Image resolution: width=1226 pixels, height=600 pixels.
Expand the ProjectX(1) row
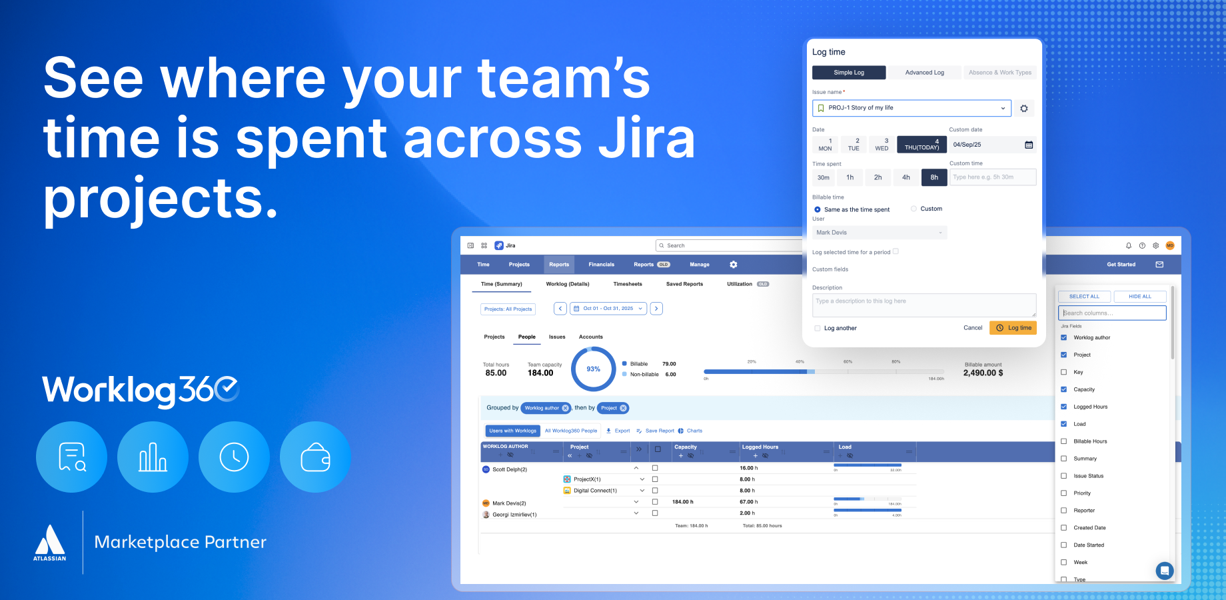[642, 479]
